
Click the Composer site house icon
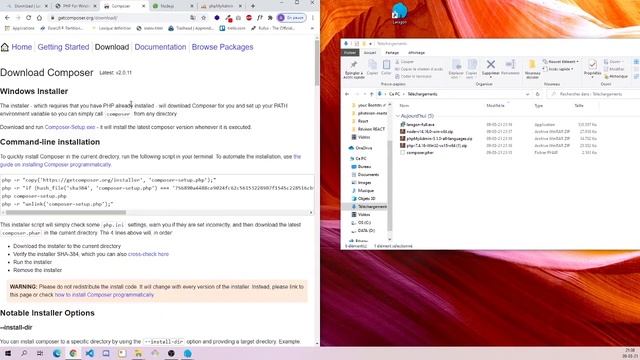point(5,47)
